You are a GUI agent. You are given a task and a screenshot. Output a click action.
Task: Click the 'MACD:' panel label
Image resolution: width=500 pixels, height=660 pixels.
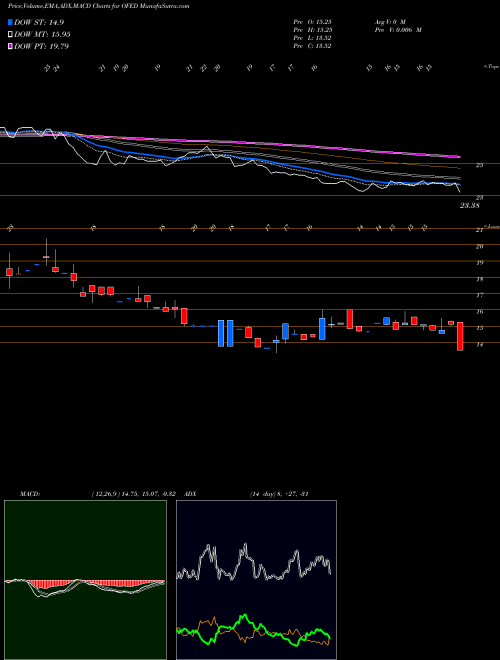coord(29,493)
